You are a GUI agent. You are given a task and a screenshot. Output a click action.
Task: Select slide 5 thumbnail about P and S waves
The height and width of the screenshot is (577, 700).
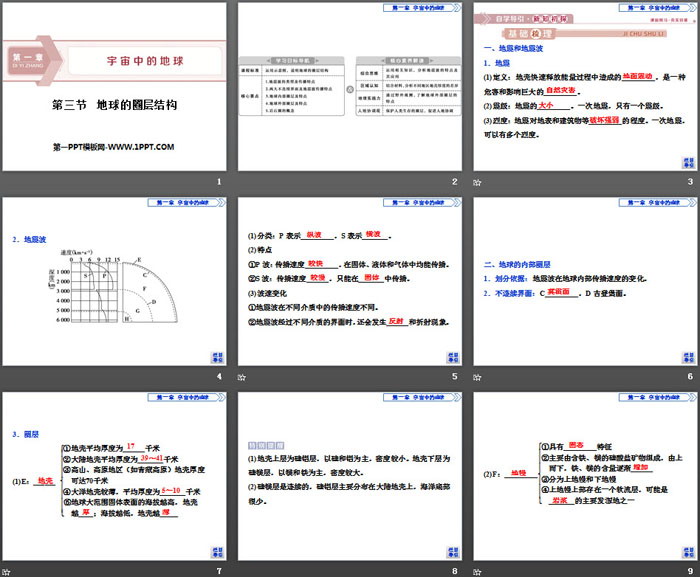coord(350,282)
